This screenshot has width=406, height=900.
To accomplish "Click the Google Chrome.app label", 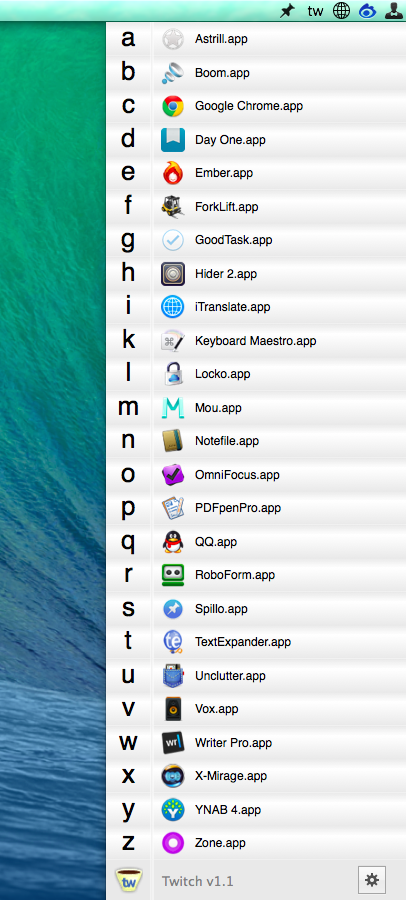I will point(249,106).
